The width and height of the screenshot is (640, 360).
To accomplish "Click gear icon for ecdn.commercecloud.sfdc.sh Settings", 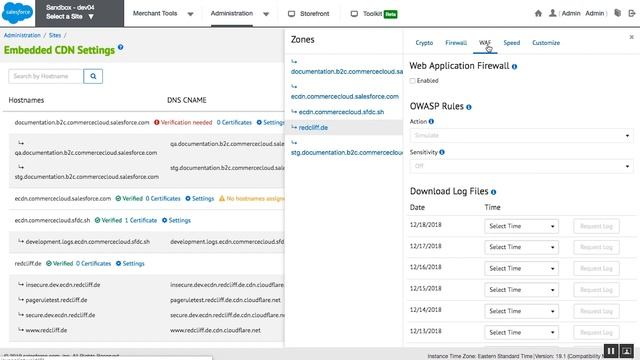I will [164, 220].
